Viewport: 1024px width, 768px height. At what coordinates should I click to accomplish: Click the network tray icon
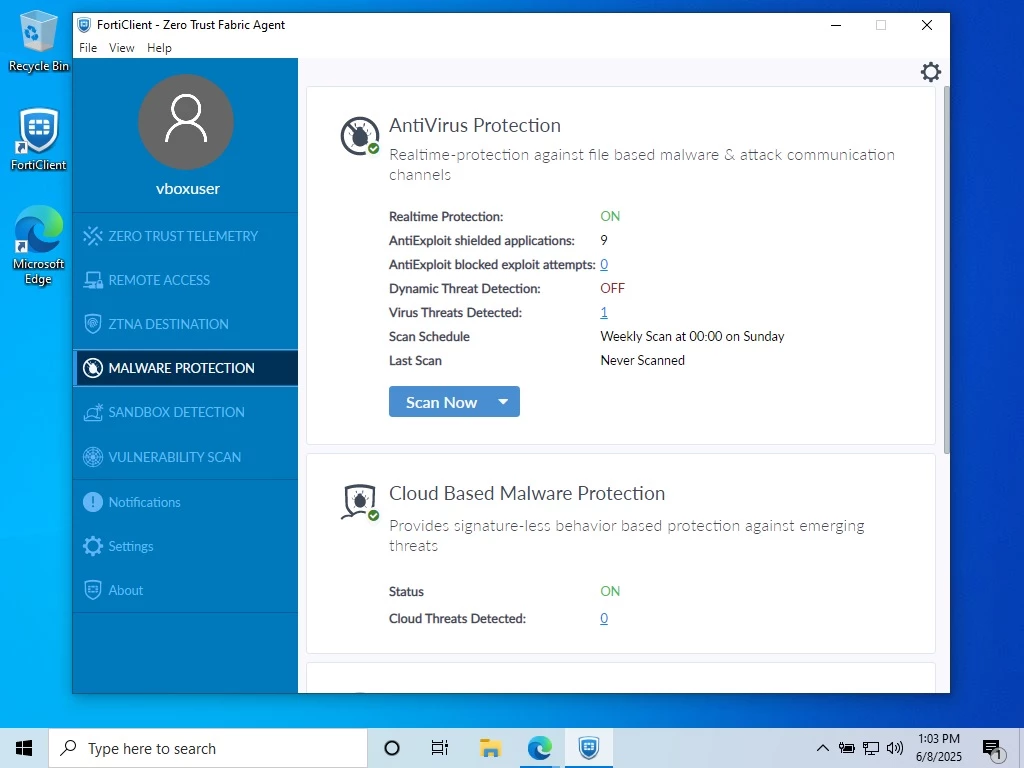coord(871,748)
